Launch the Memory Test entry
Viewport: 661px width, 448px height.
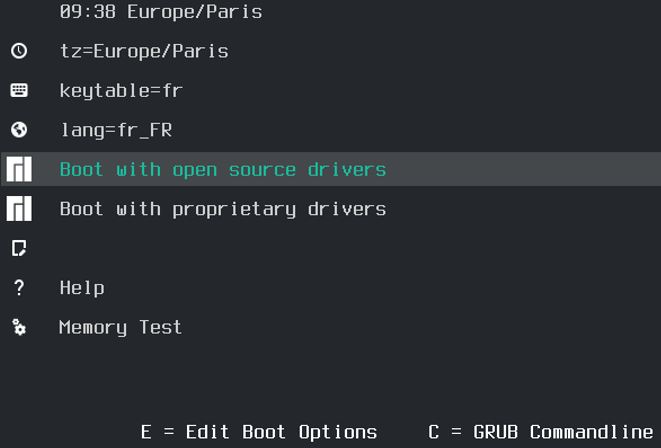pos(120,327)
